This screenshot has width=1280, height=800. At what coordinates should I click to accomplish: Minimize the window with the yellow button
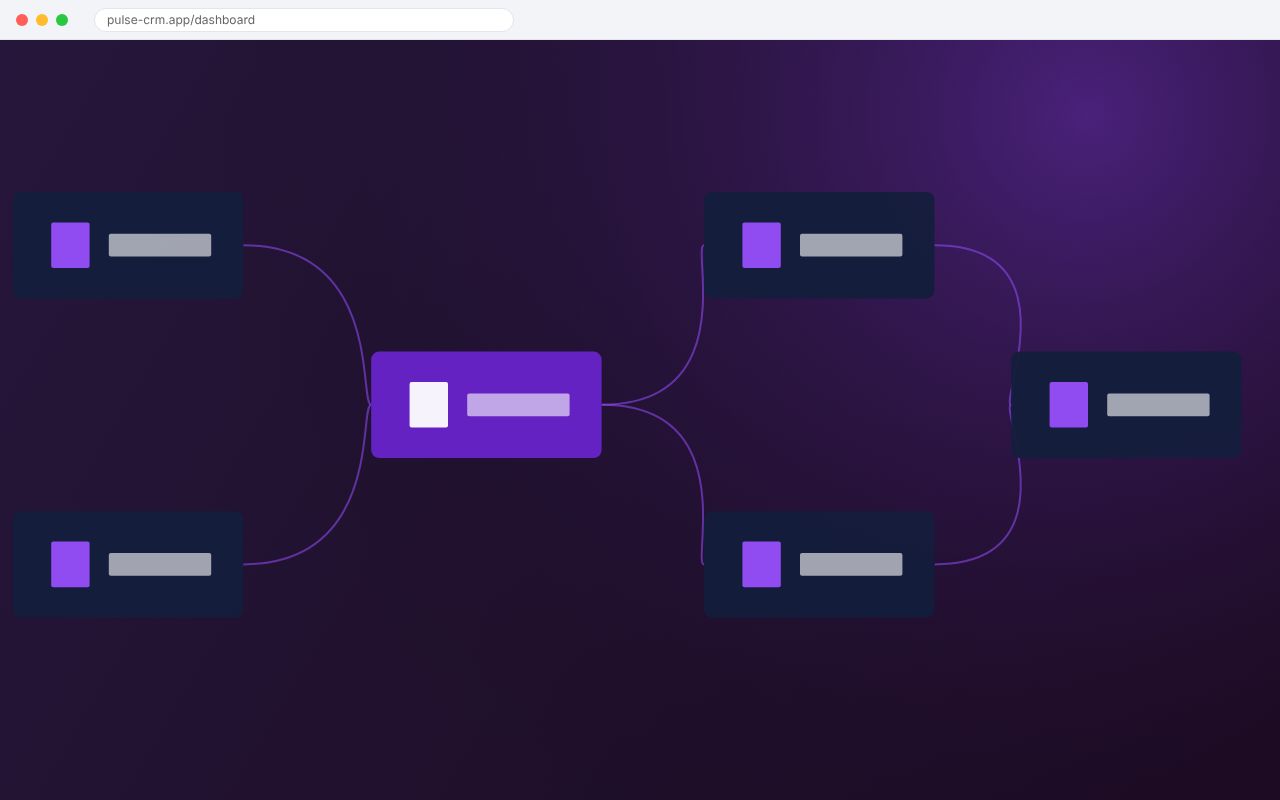tap(42, 20)
